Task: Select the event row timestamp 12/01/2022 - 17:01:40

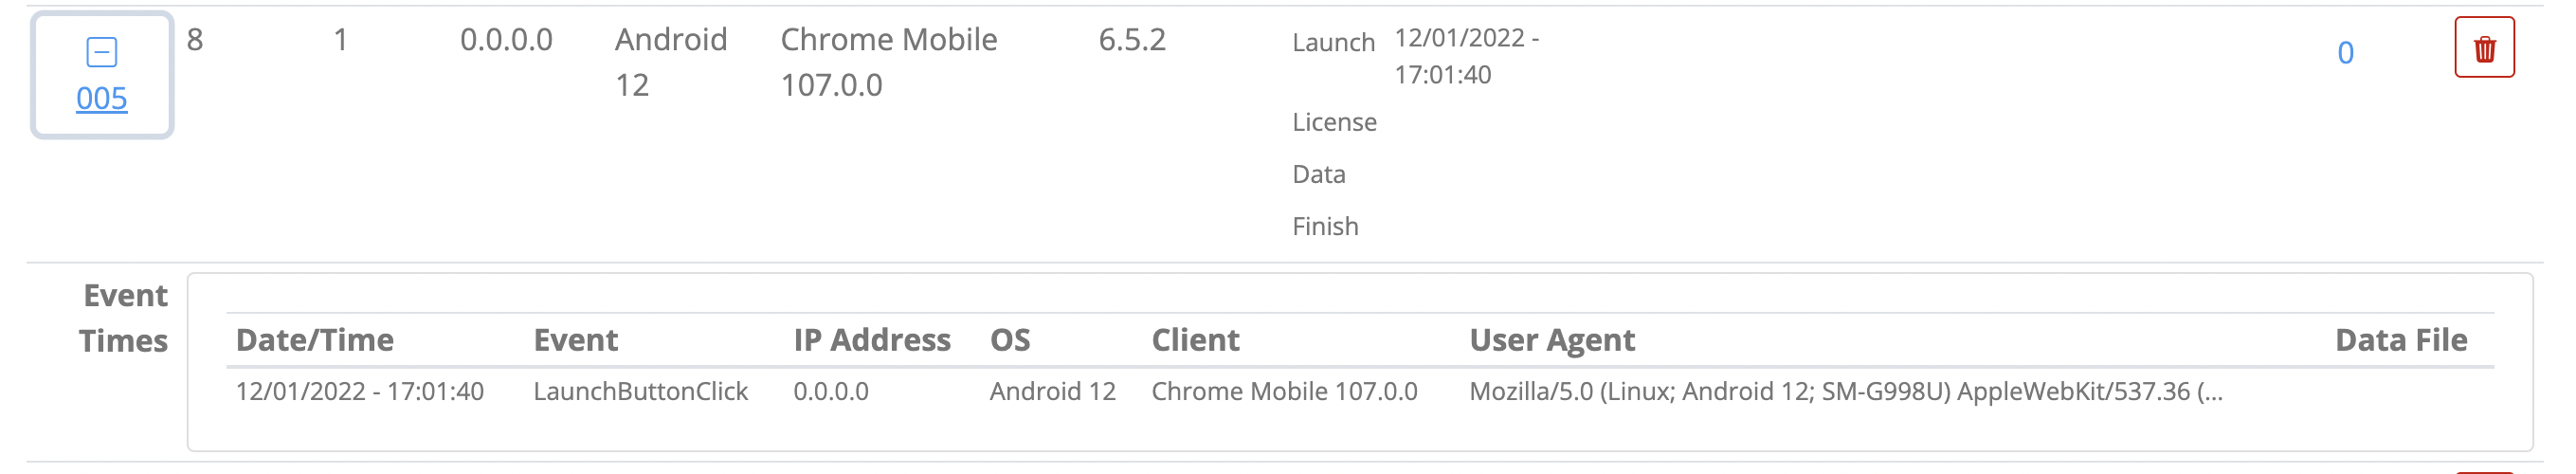Action: [359, 391]
